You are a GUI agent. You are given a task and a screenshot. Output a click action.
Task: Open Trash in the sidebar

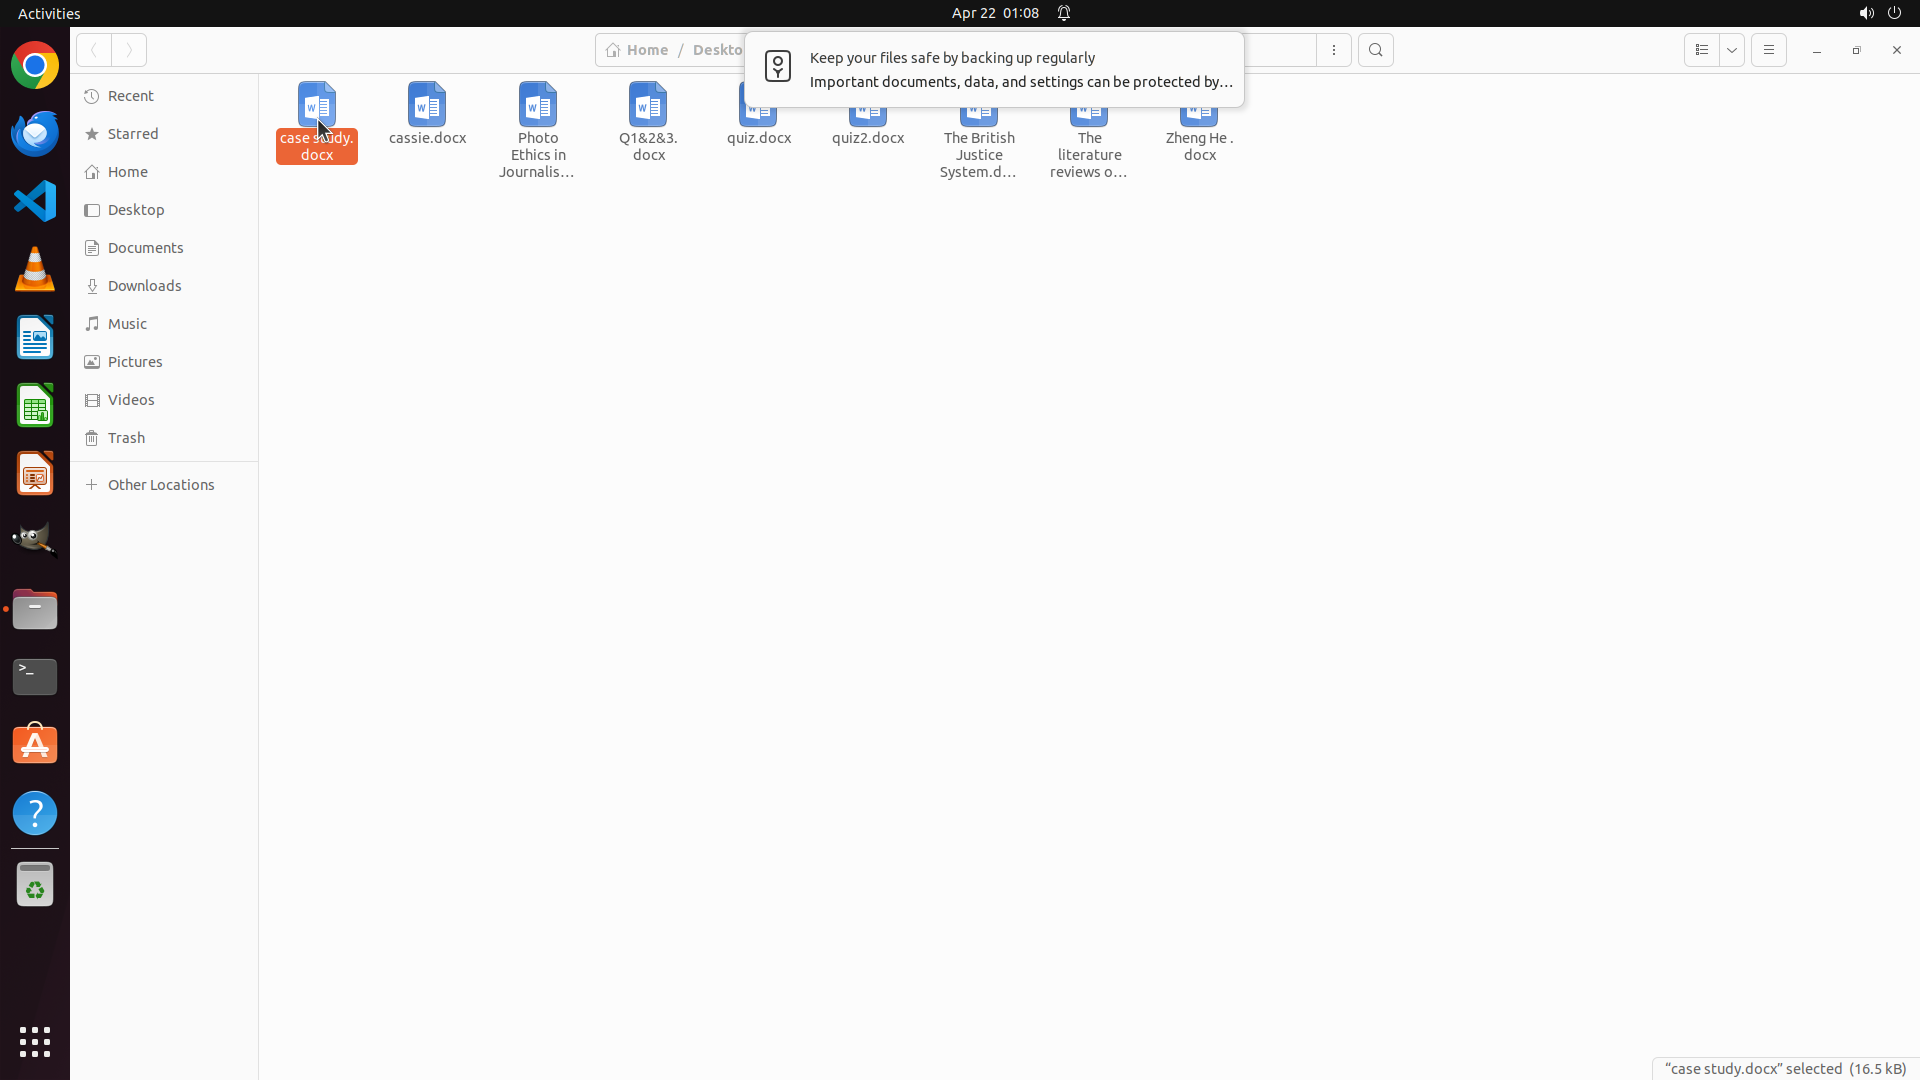[126, 438]
